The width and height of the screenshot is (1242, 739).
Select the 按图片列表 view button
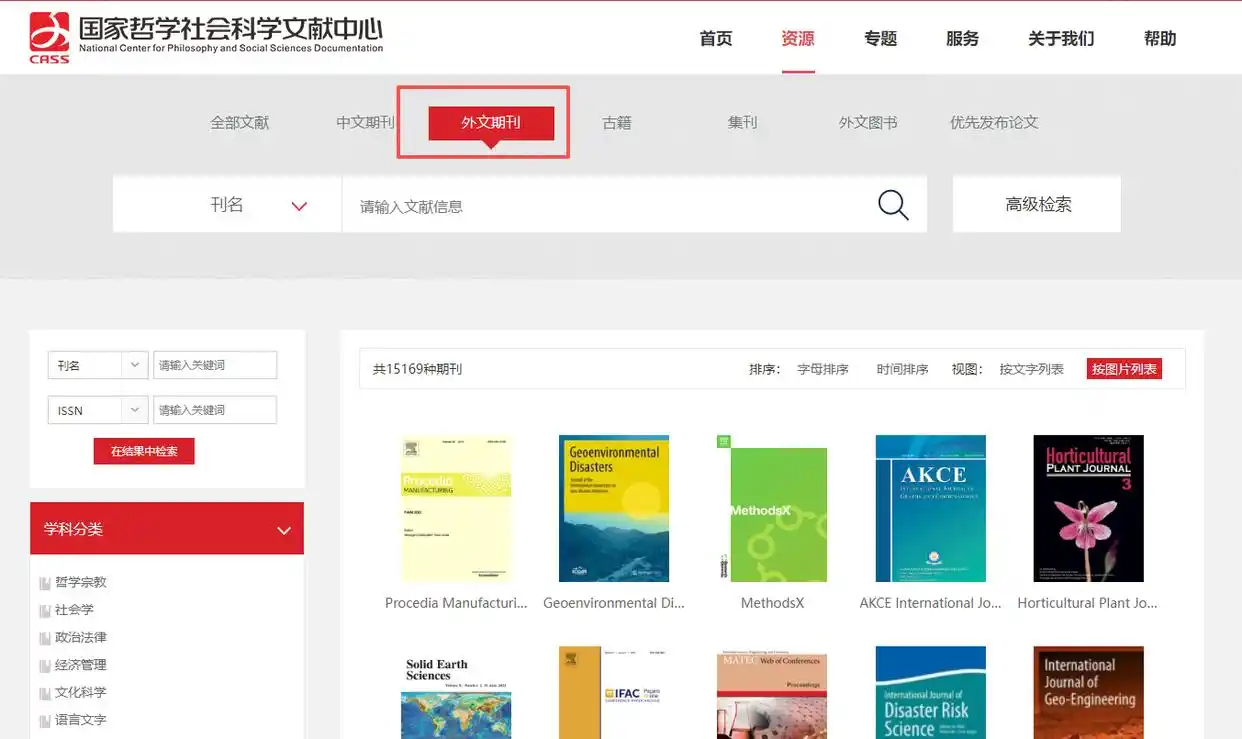point(1124,369)
